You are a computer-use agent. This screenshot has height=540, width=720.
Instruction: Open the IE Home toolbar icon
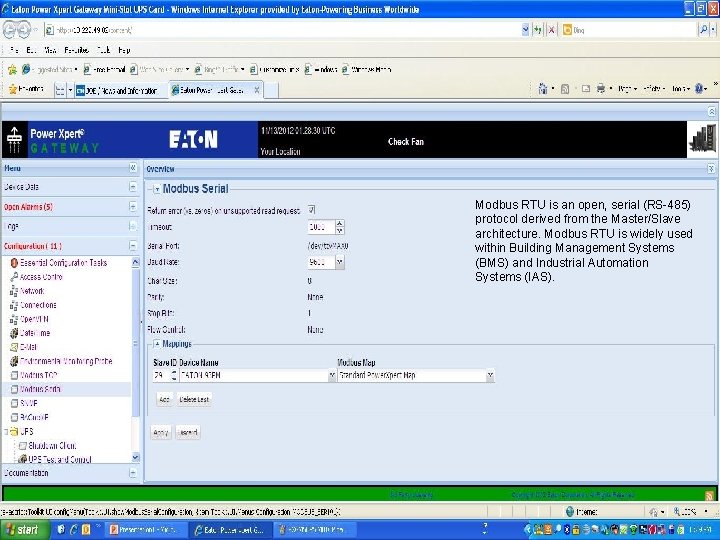[543, 89]
